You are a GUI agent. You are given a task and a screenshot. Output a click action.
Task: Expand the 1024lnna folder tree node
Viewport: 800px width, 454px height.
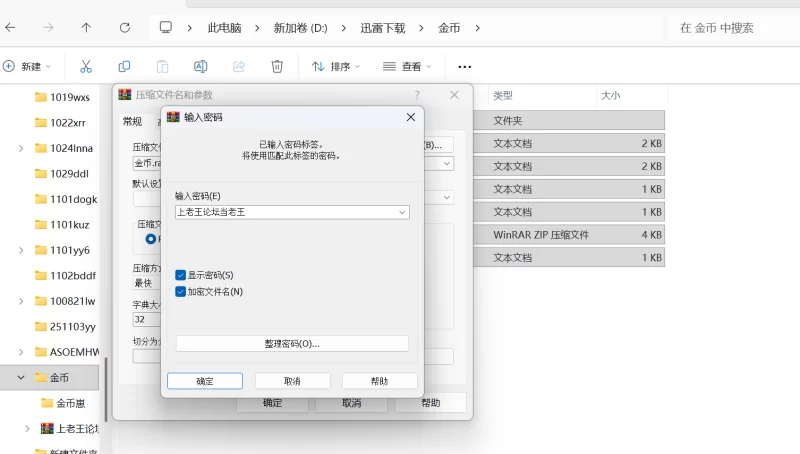[x=21, y=148]
